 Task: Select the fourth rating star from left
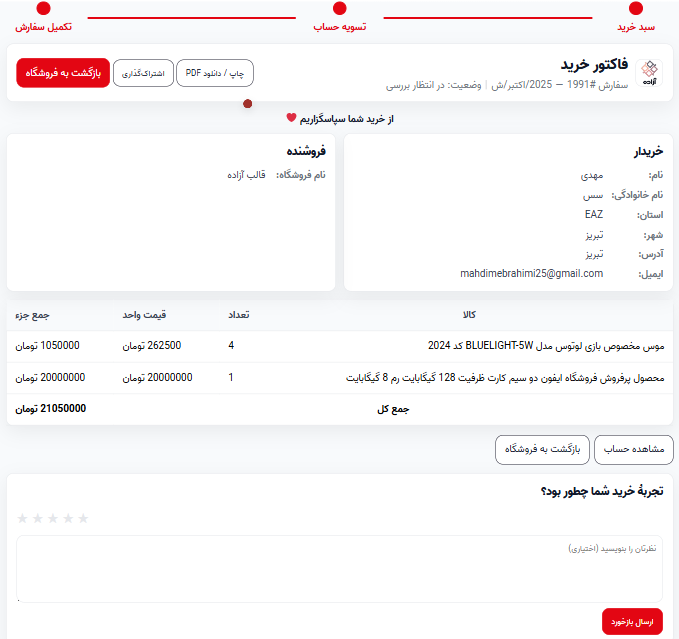pyautogui.click(x=68, y=518)
